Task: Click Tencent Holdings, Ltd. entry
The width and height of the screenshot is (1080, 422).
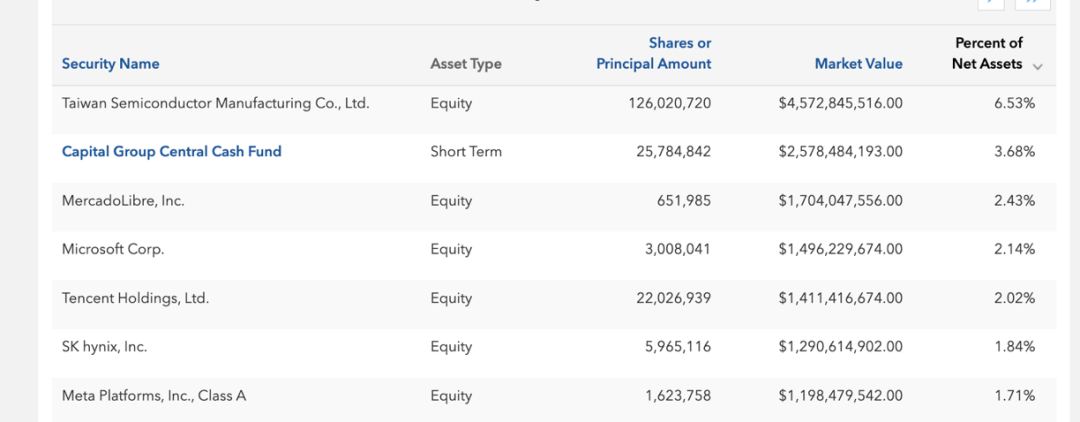Action: 135,299
